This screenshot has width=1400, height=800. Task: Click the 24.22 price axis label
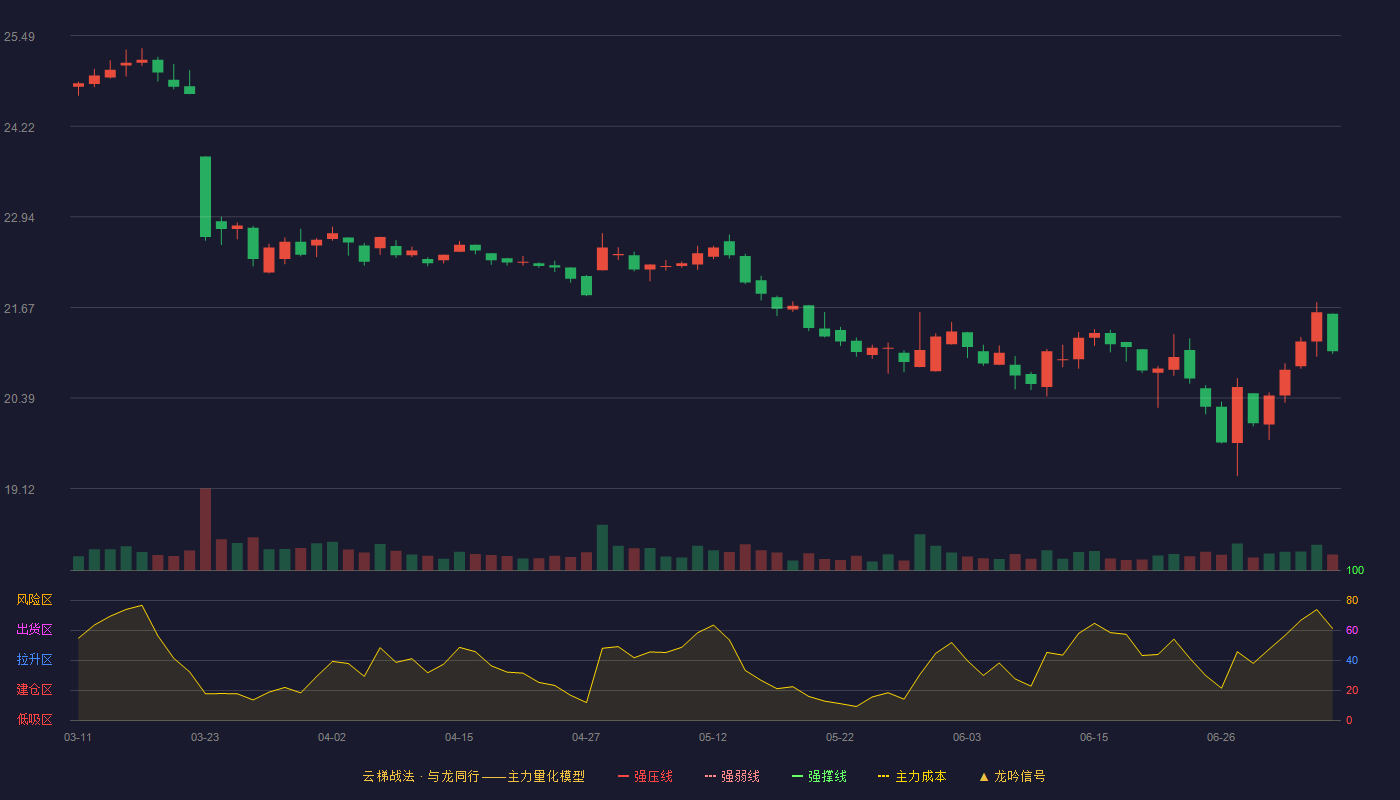(19, 127)
